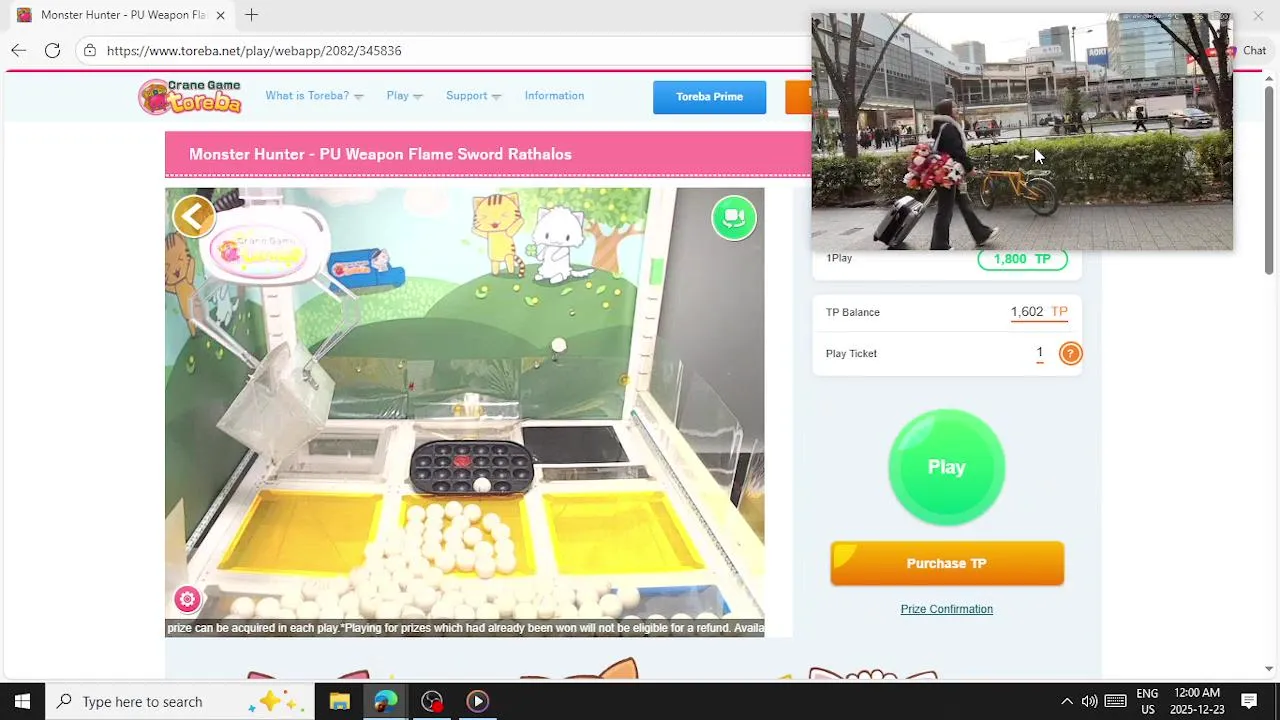1280x720 pixels.
Task: Expand the What is Toreba? menu
Action: point(314,96)
